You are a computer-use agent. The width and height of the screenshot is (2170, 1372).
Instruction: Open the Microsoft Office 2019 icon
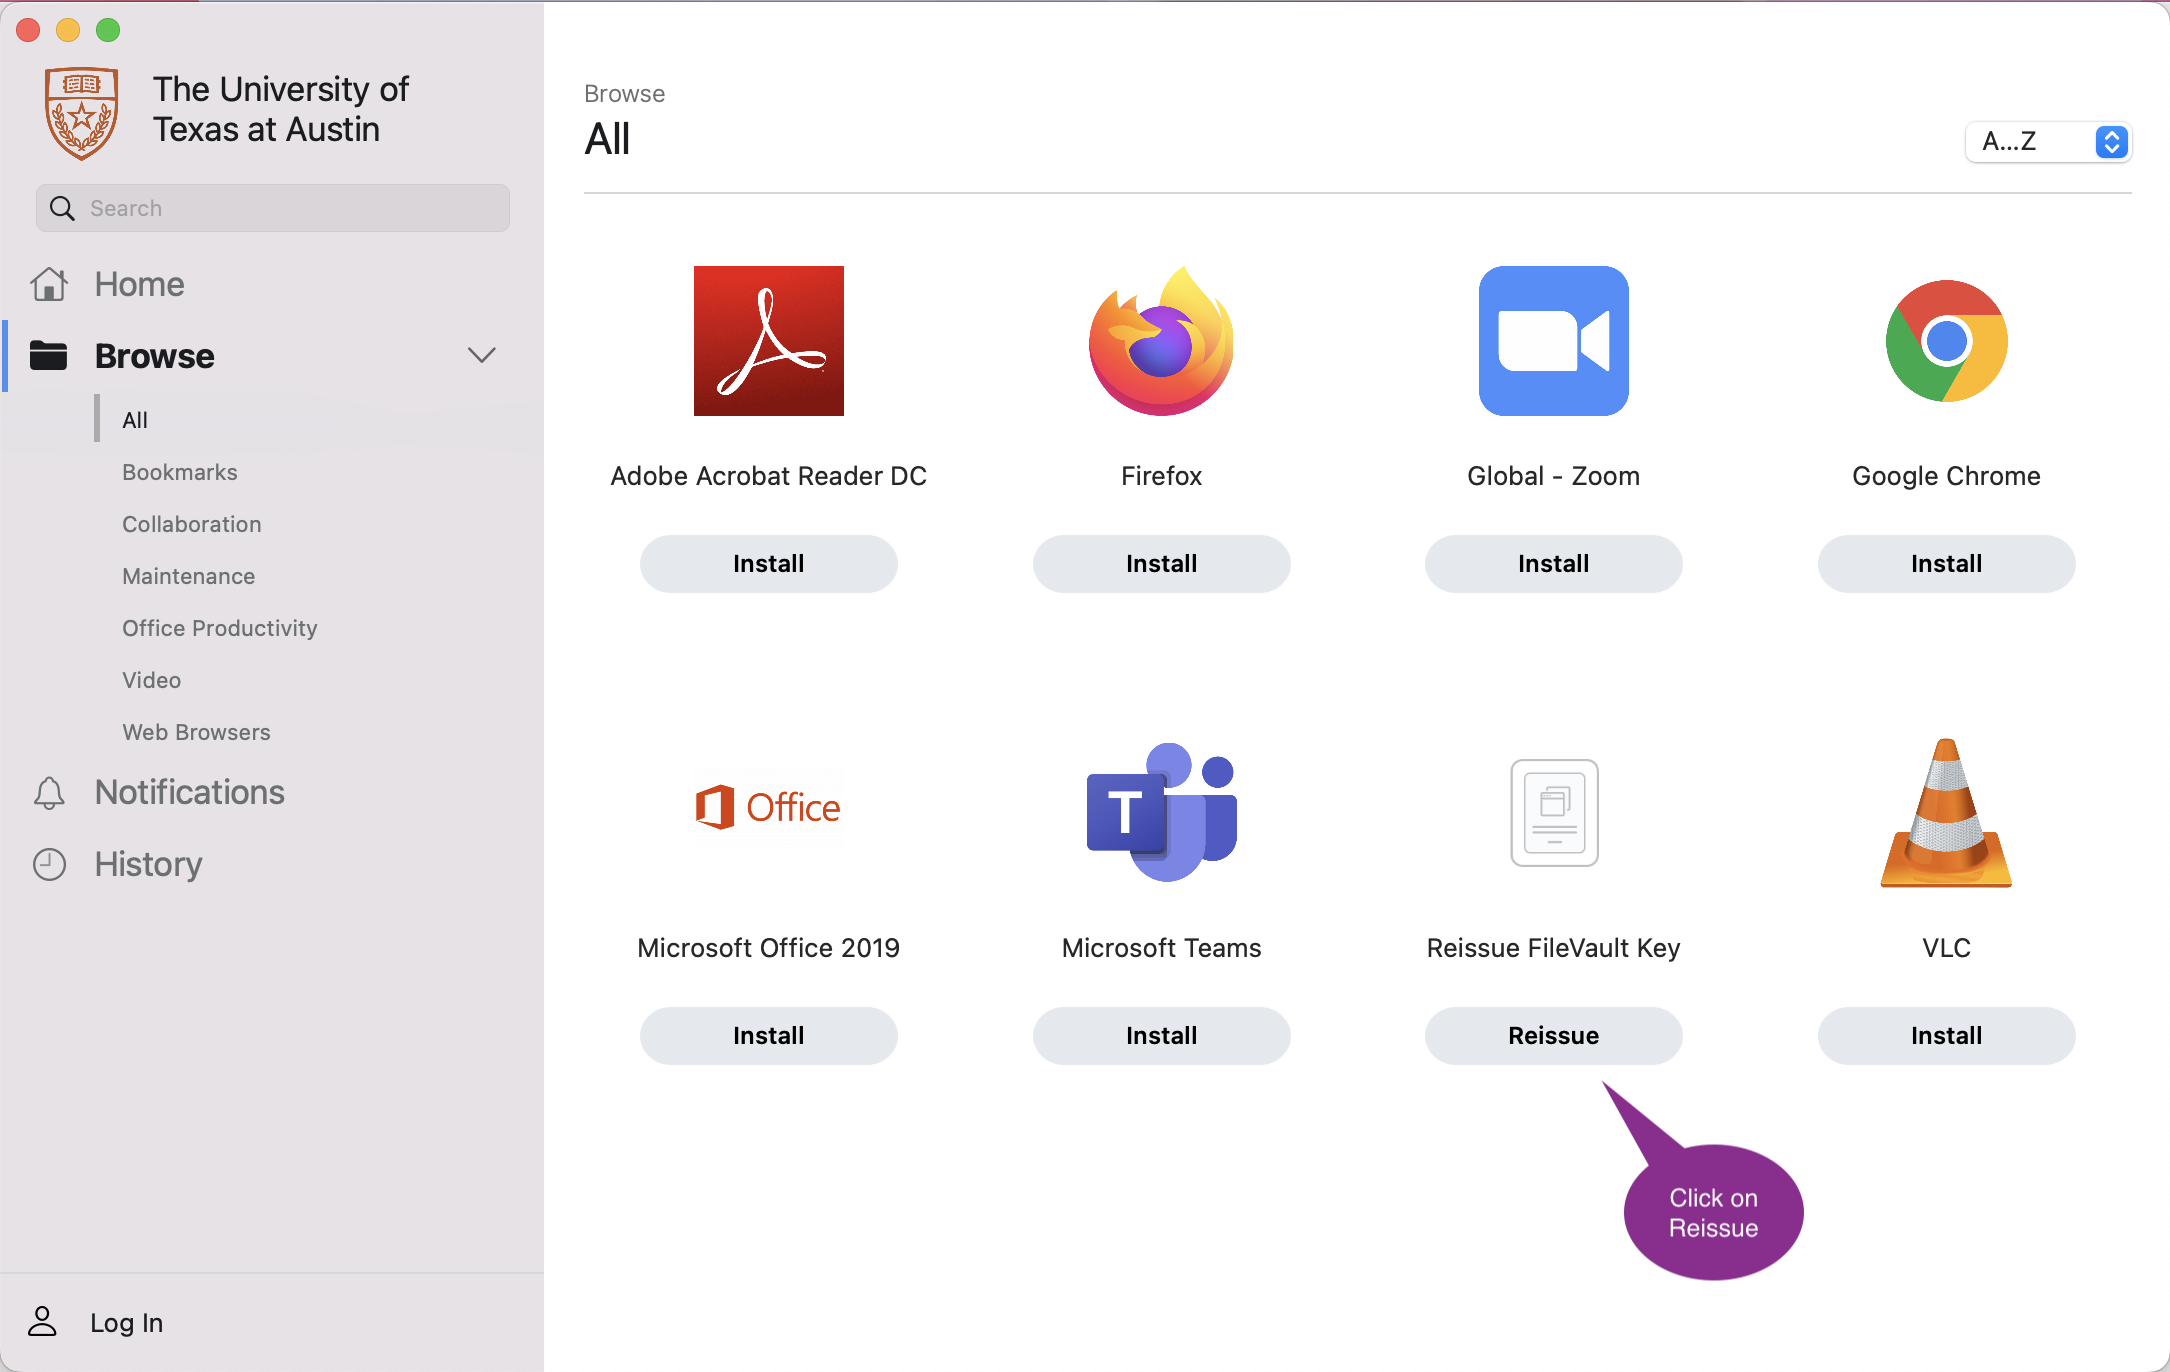pos(768,807)
